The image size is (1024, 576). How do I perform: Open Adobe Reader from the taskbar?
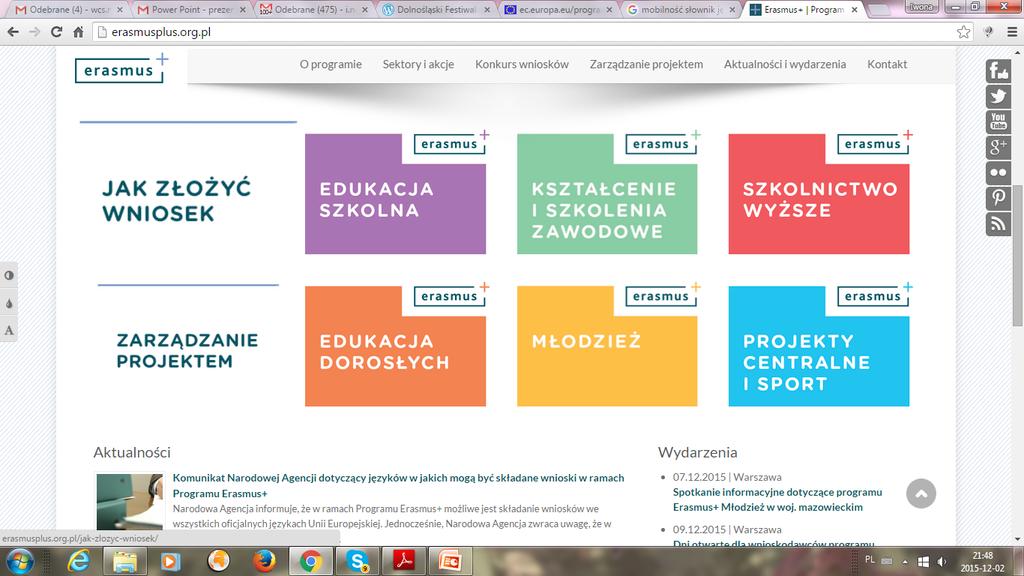404,562
